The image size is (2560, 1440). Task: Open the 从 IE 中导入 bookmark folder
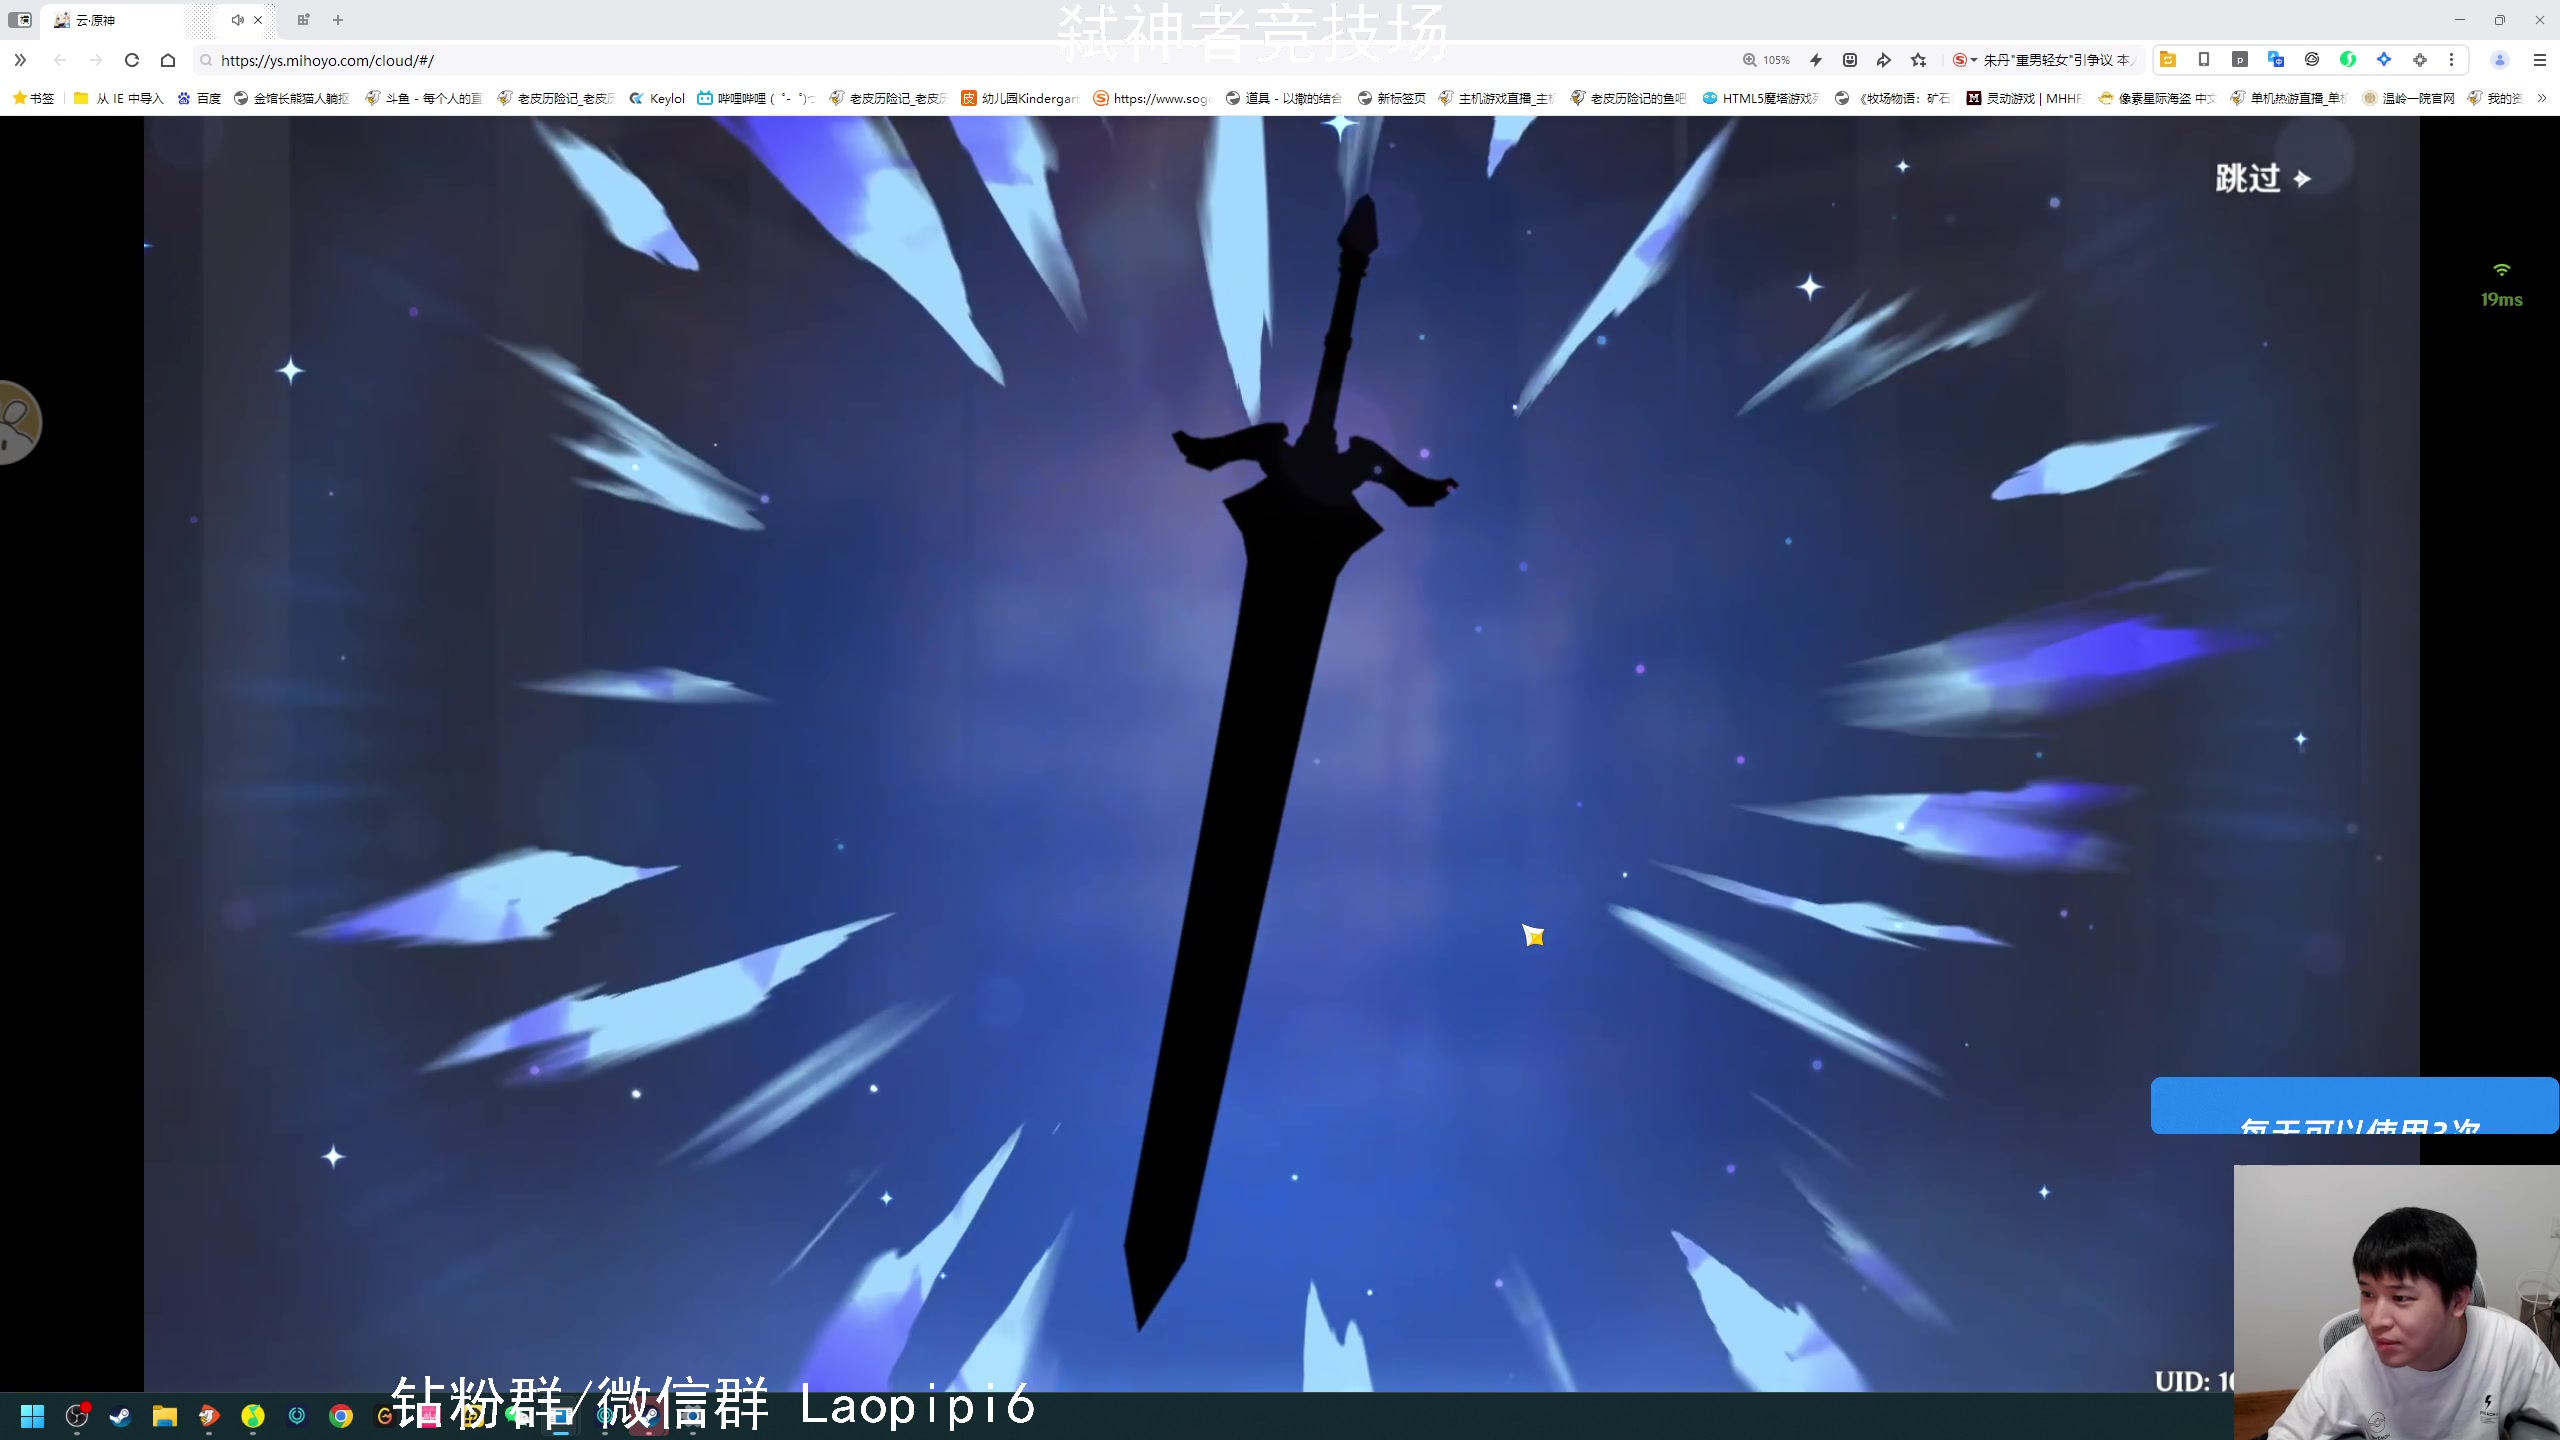point(118,98)
